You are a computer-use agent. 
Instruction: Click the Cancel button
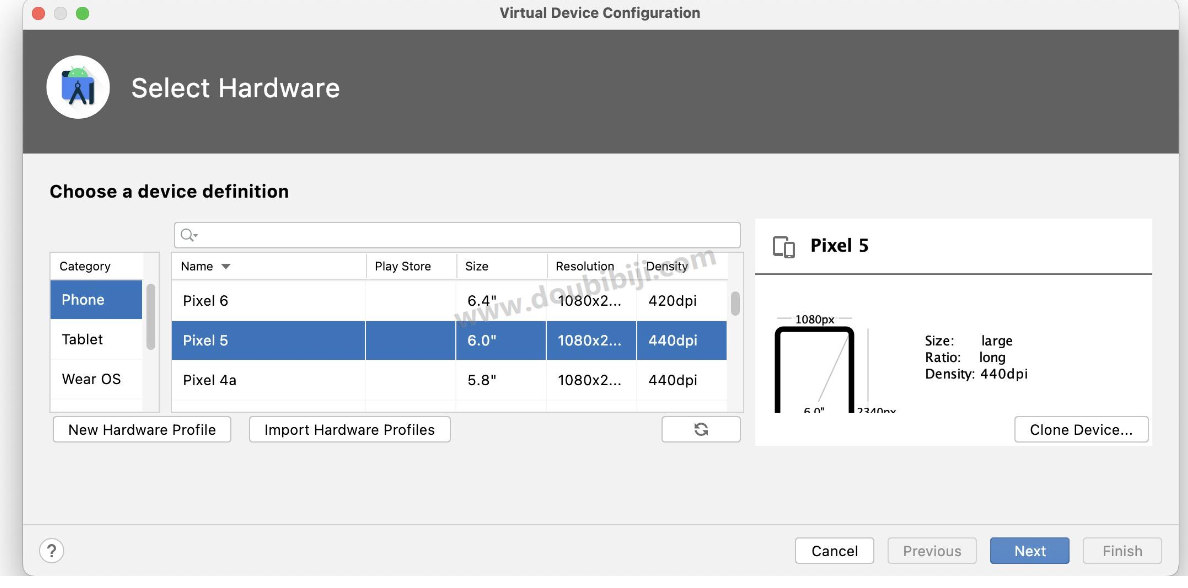(834, 551)
